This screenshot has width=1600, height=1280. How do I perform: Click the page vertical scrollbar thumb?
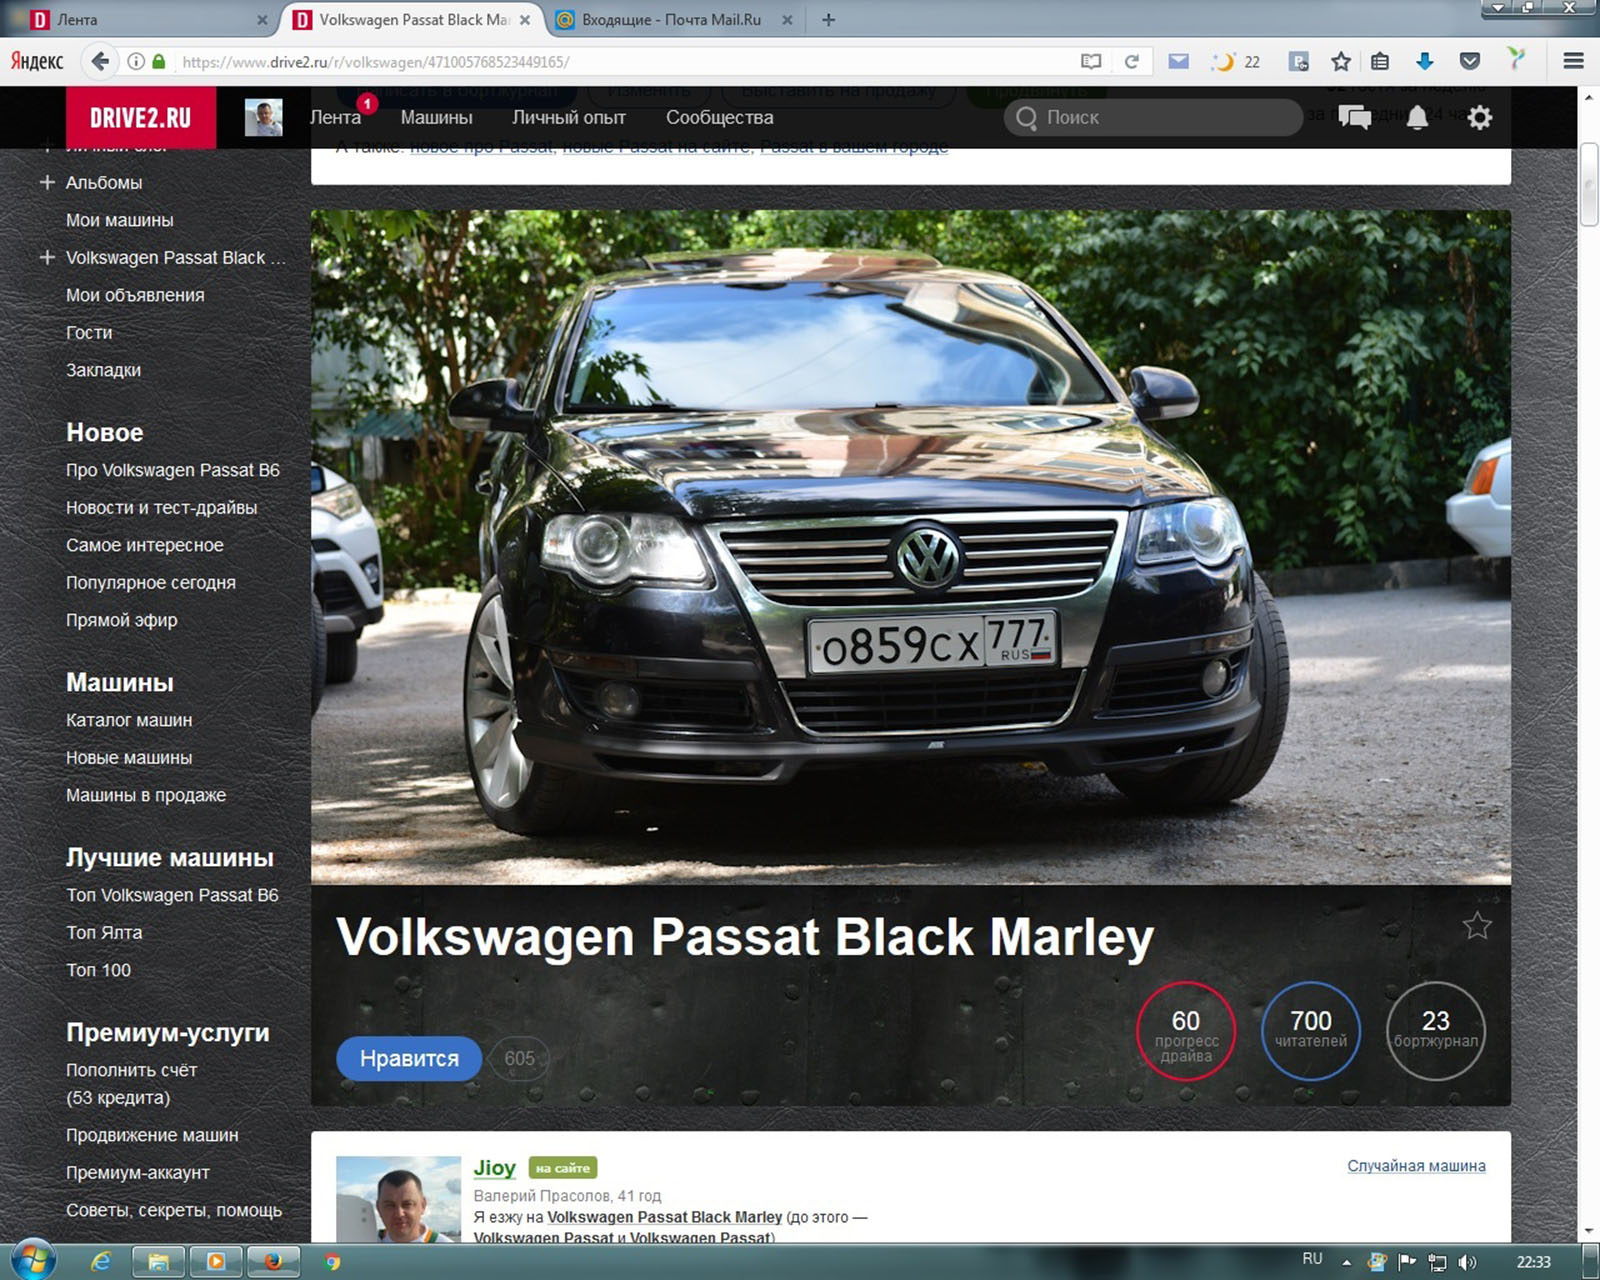(x=1589, y=185)
